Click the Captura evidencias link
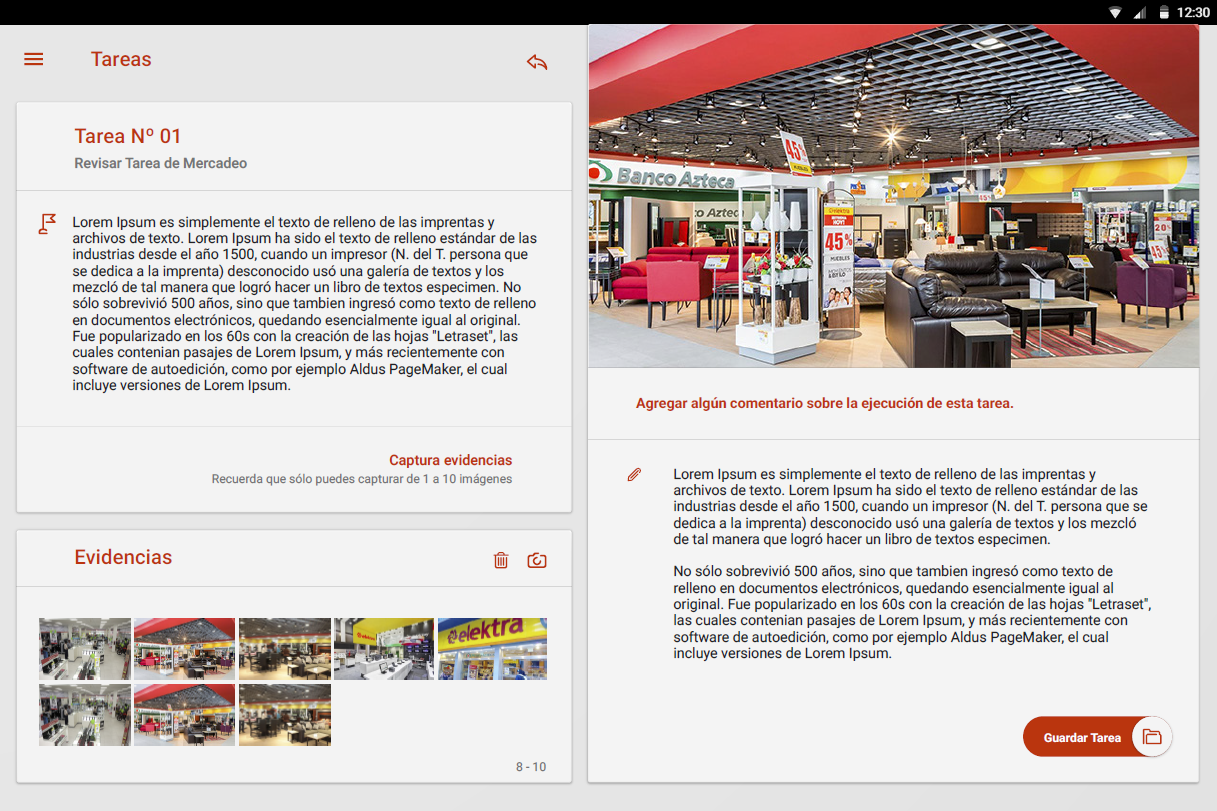This screenshot has width=1217, height=811. pos(450,460)
